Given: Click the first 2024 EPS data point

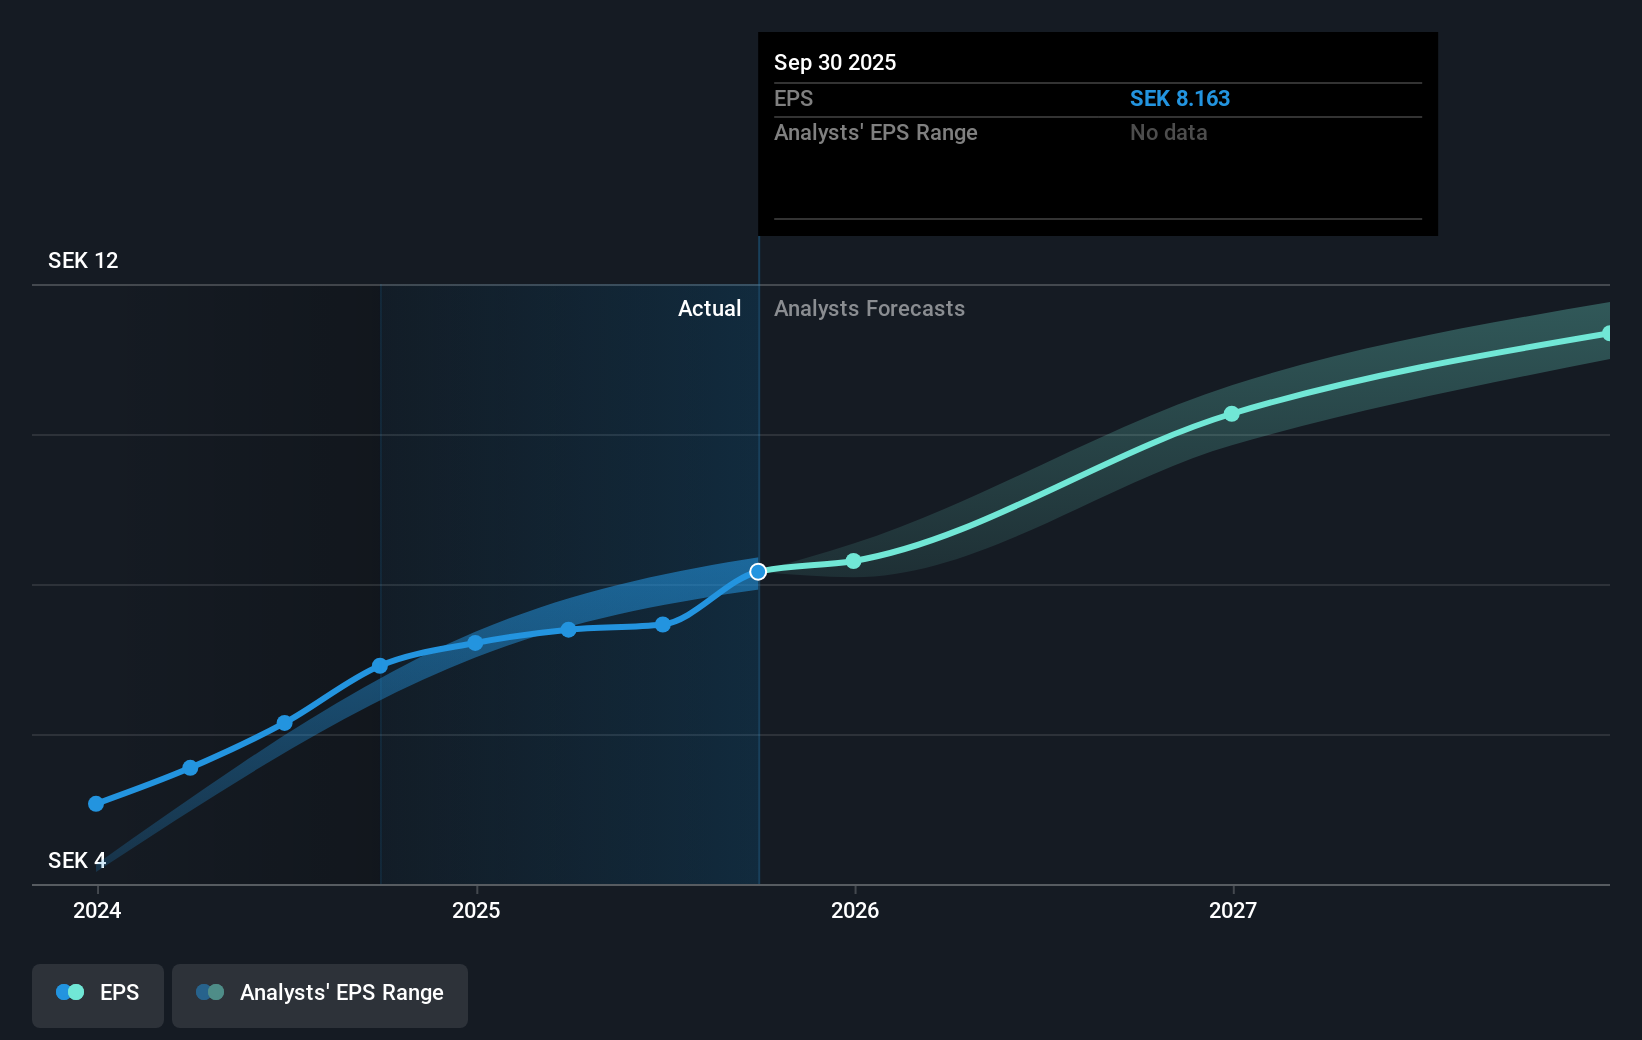Looking at the screenshot, I should [x=95, y=803].
